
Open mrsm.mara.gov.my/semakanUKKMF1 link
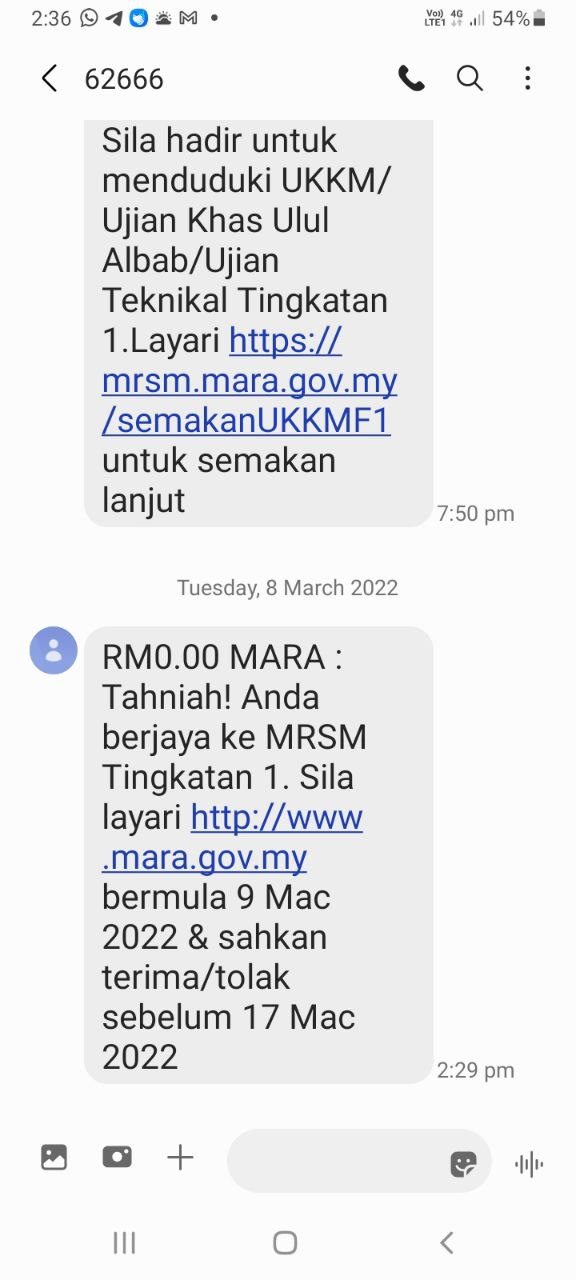(250, 381)
